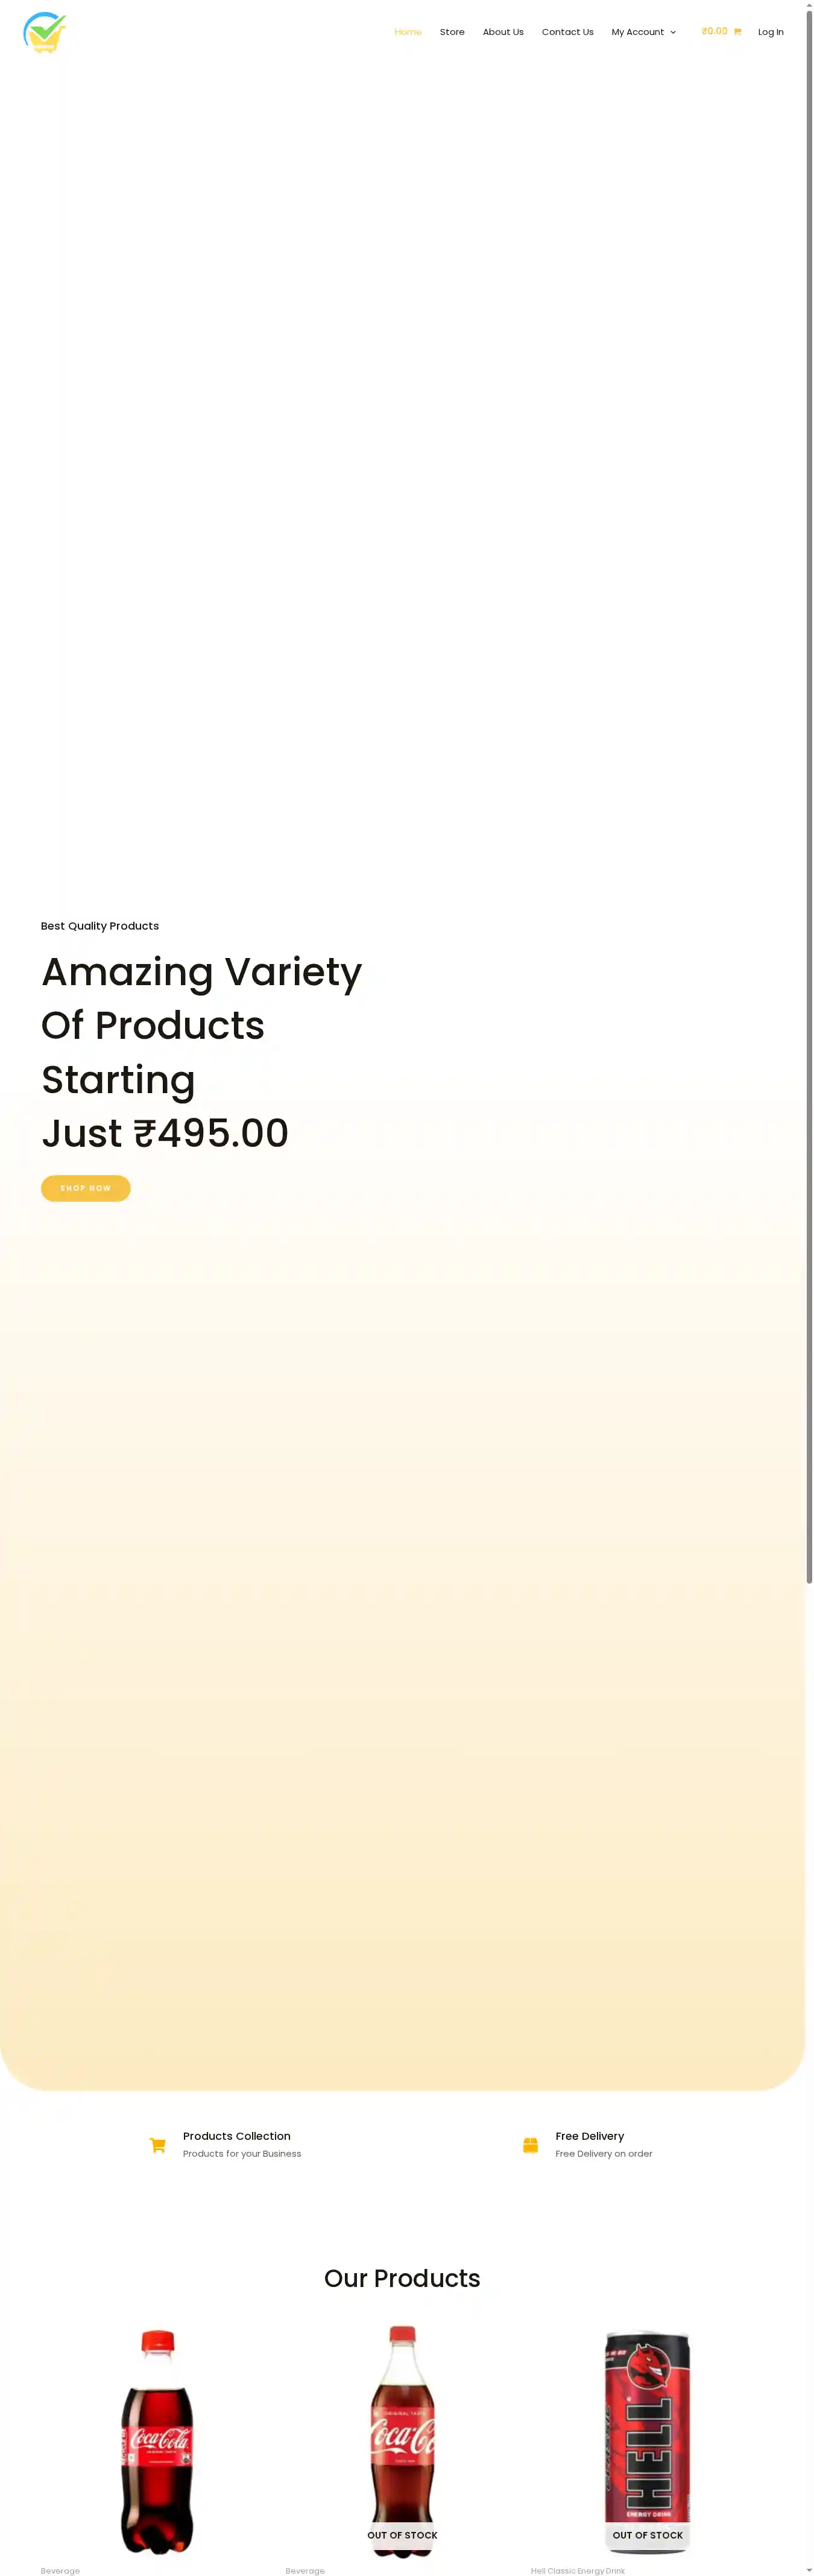Viewport: 814px width, 2576px height.
Task: Click the ₹0.00 cart total
Action: (714, 32)
